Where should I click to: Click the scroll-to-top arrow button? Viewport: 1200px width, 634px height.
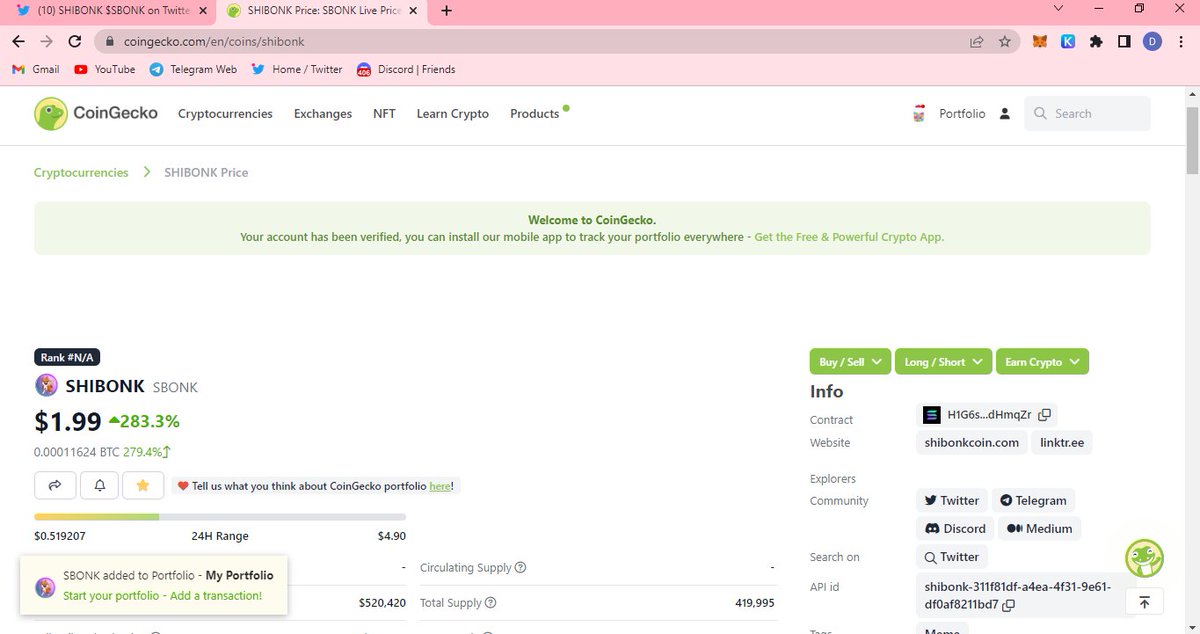1144,601
